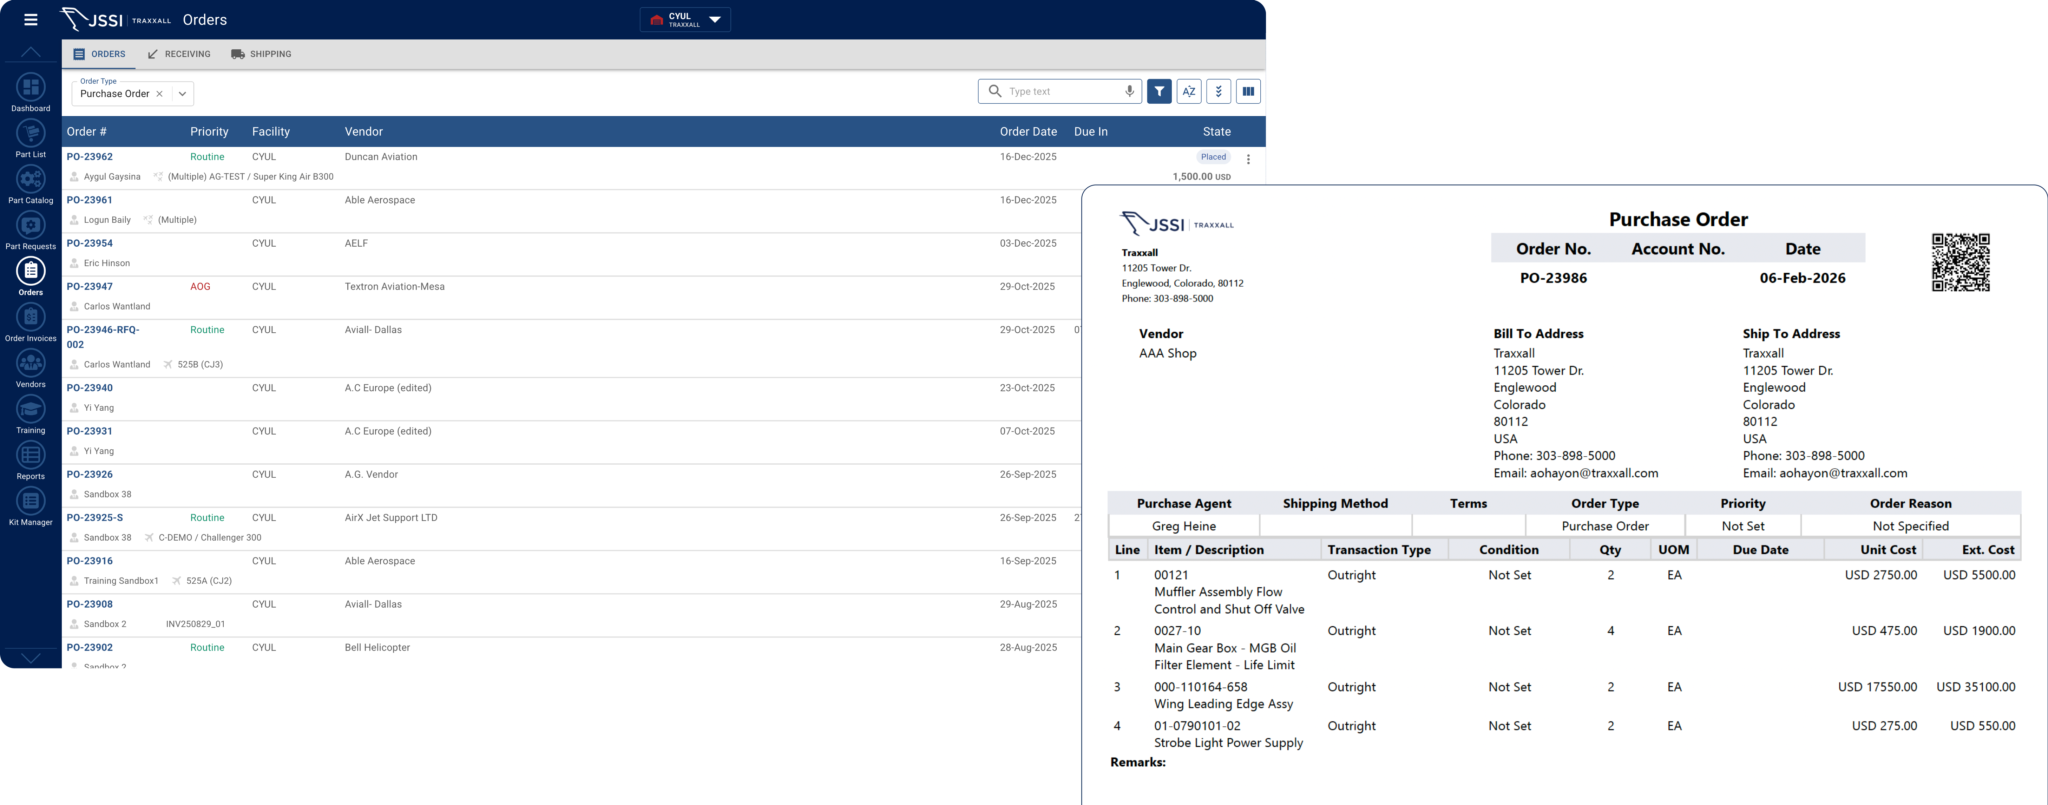Click the A-Z sort button
2048x805 pixels.
click(1189, 92)
